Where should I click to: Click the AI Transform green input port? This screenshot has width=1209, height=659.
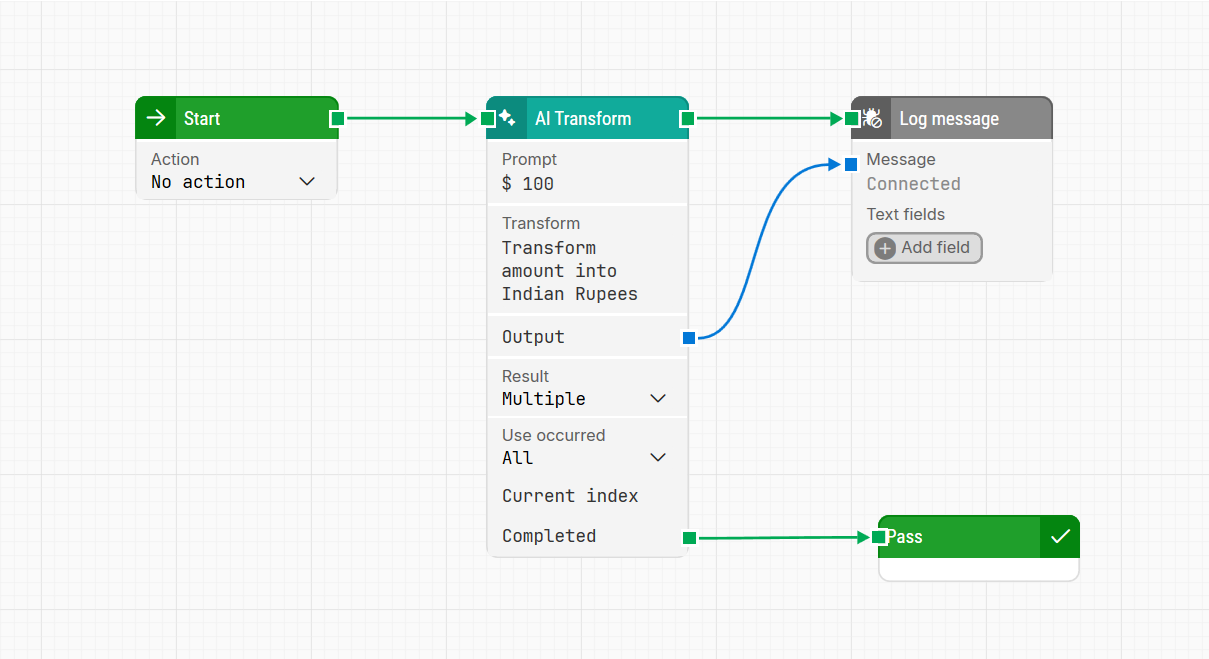coord(488,118)
